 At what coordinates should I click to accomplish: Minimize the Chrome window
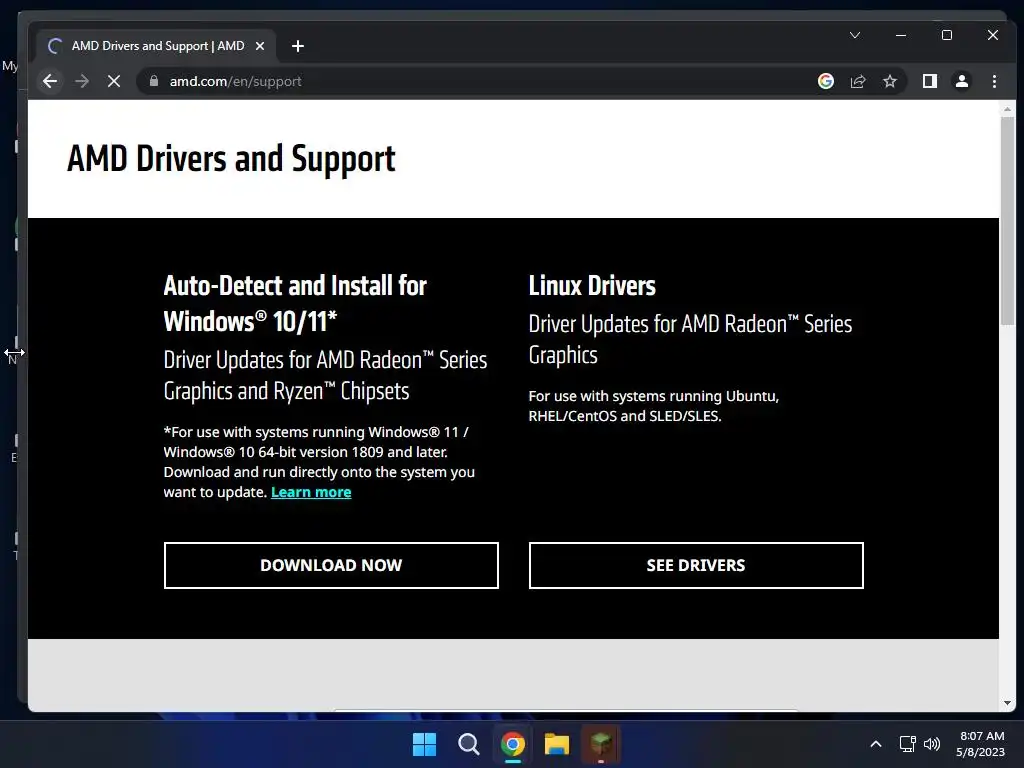(901, 35)
